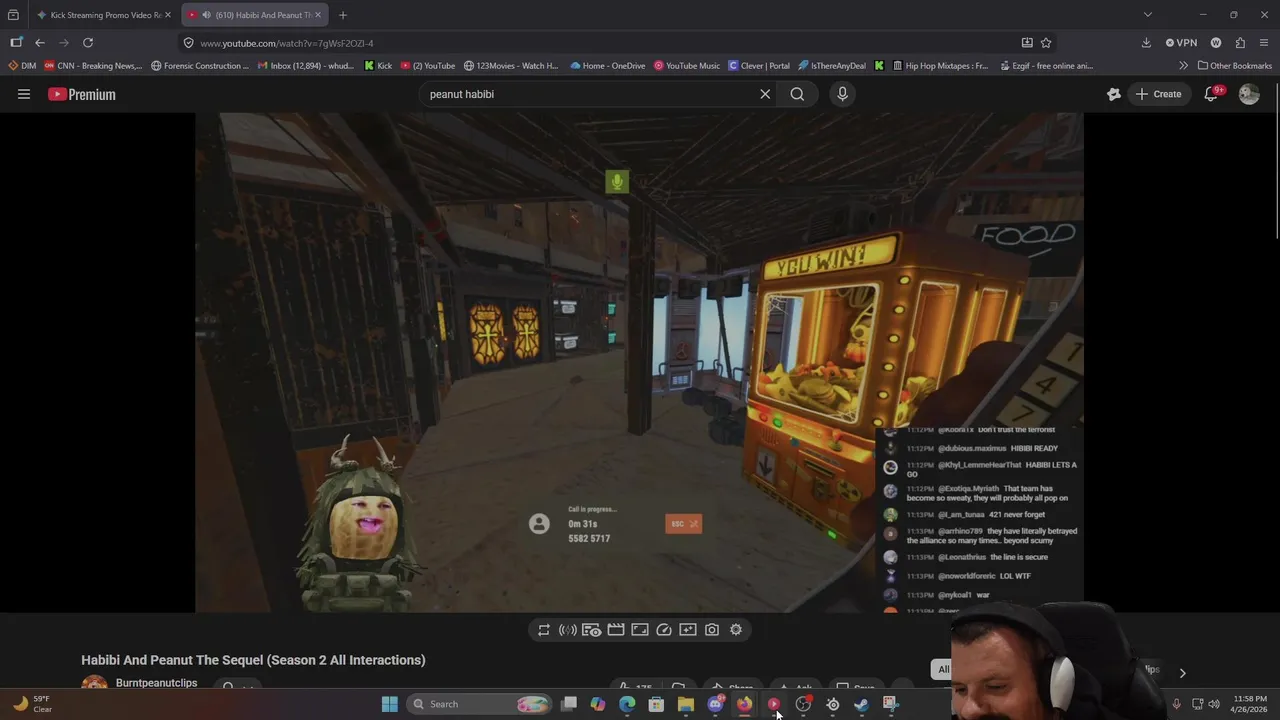Open the Forensic Construction bookmark

point(199,66)
